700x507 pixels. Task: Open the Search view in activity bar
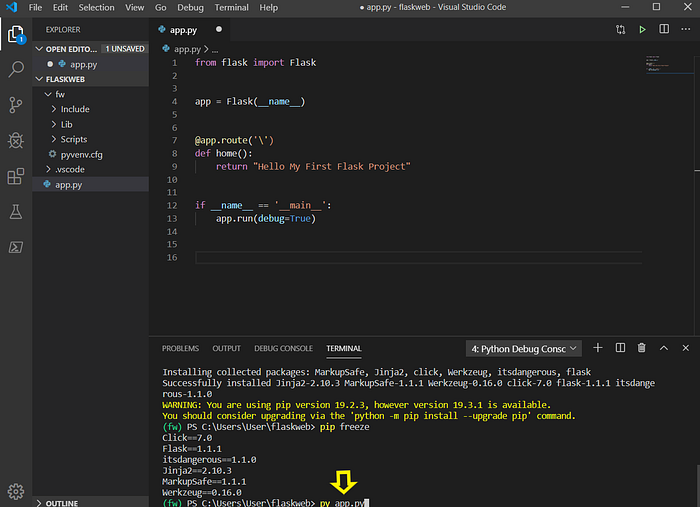click(x=16, y=69)
